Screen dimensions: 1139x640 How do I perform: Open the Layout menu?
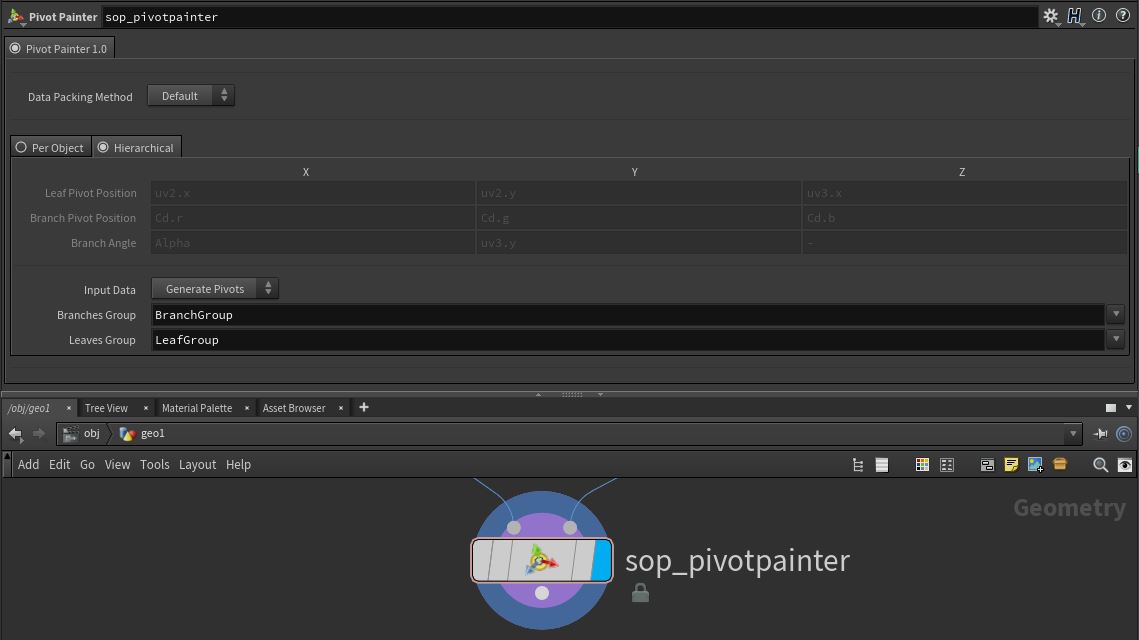coord(197,465)
